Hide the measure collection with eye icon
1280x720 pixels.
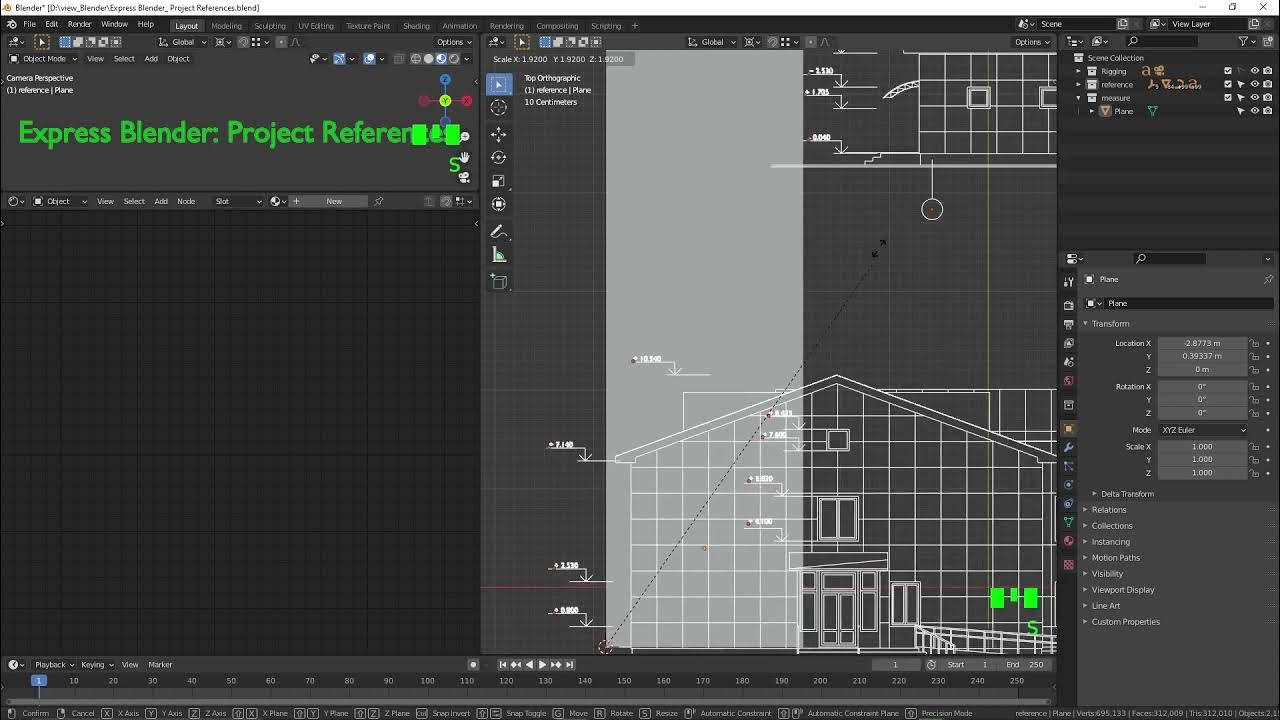tap(1254, 98)
